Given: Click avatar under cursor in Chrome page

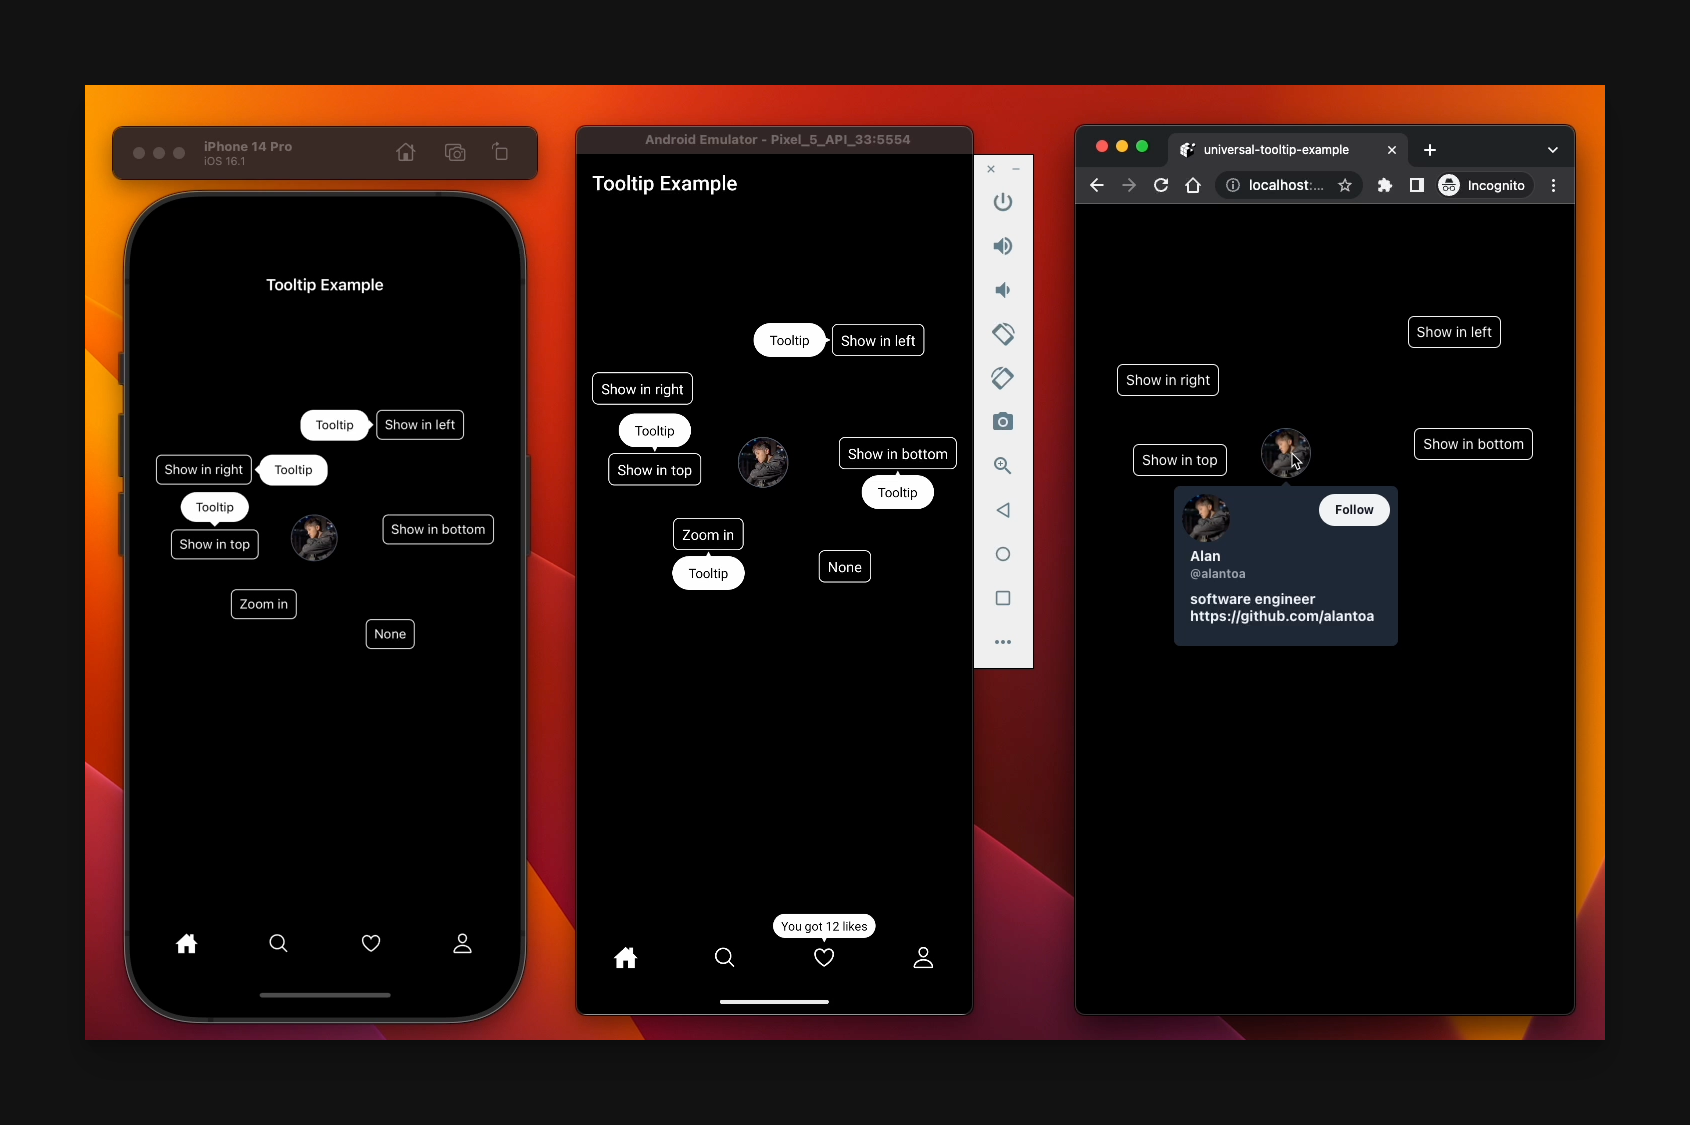Looking at the screenshot, I should tap(1286, 453).
